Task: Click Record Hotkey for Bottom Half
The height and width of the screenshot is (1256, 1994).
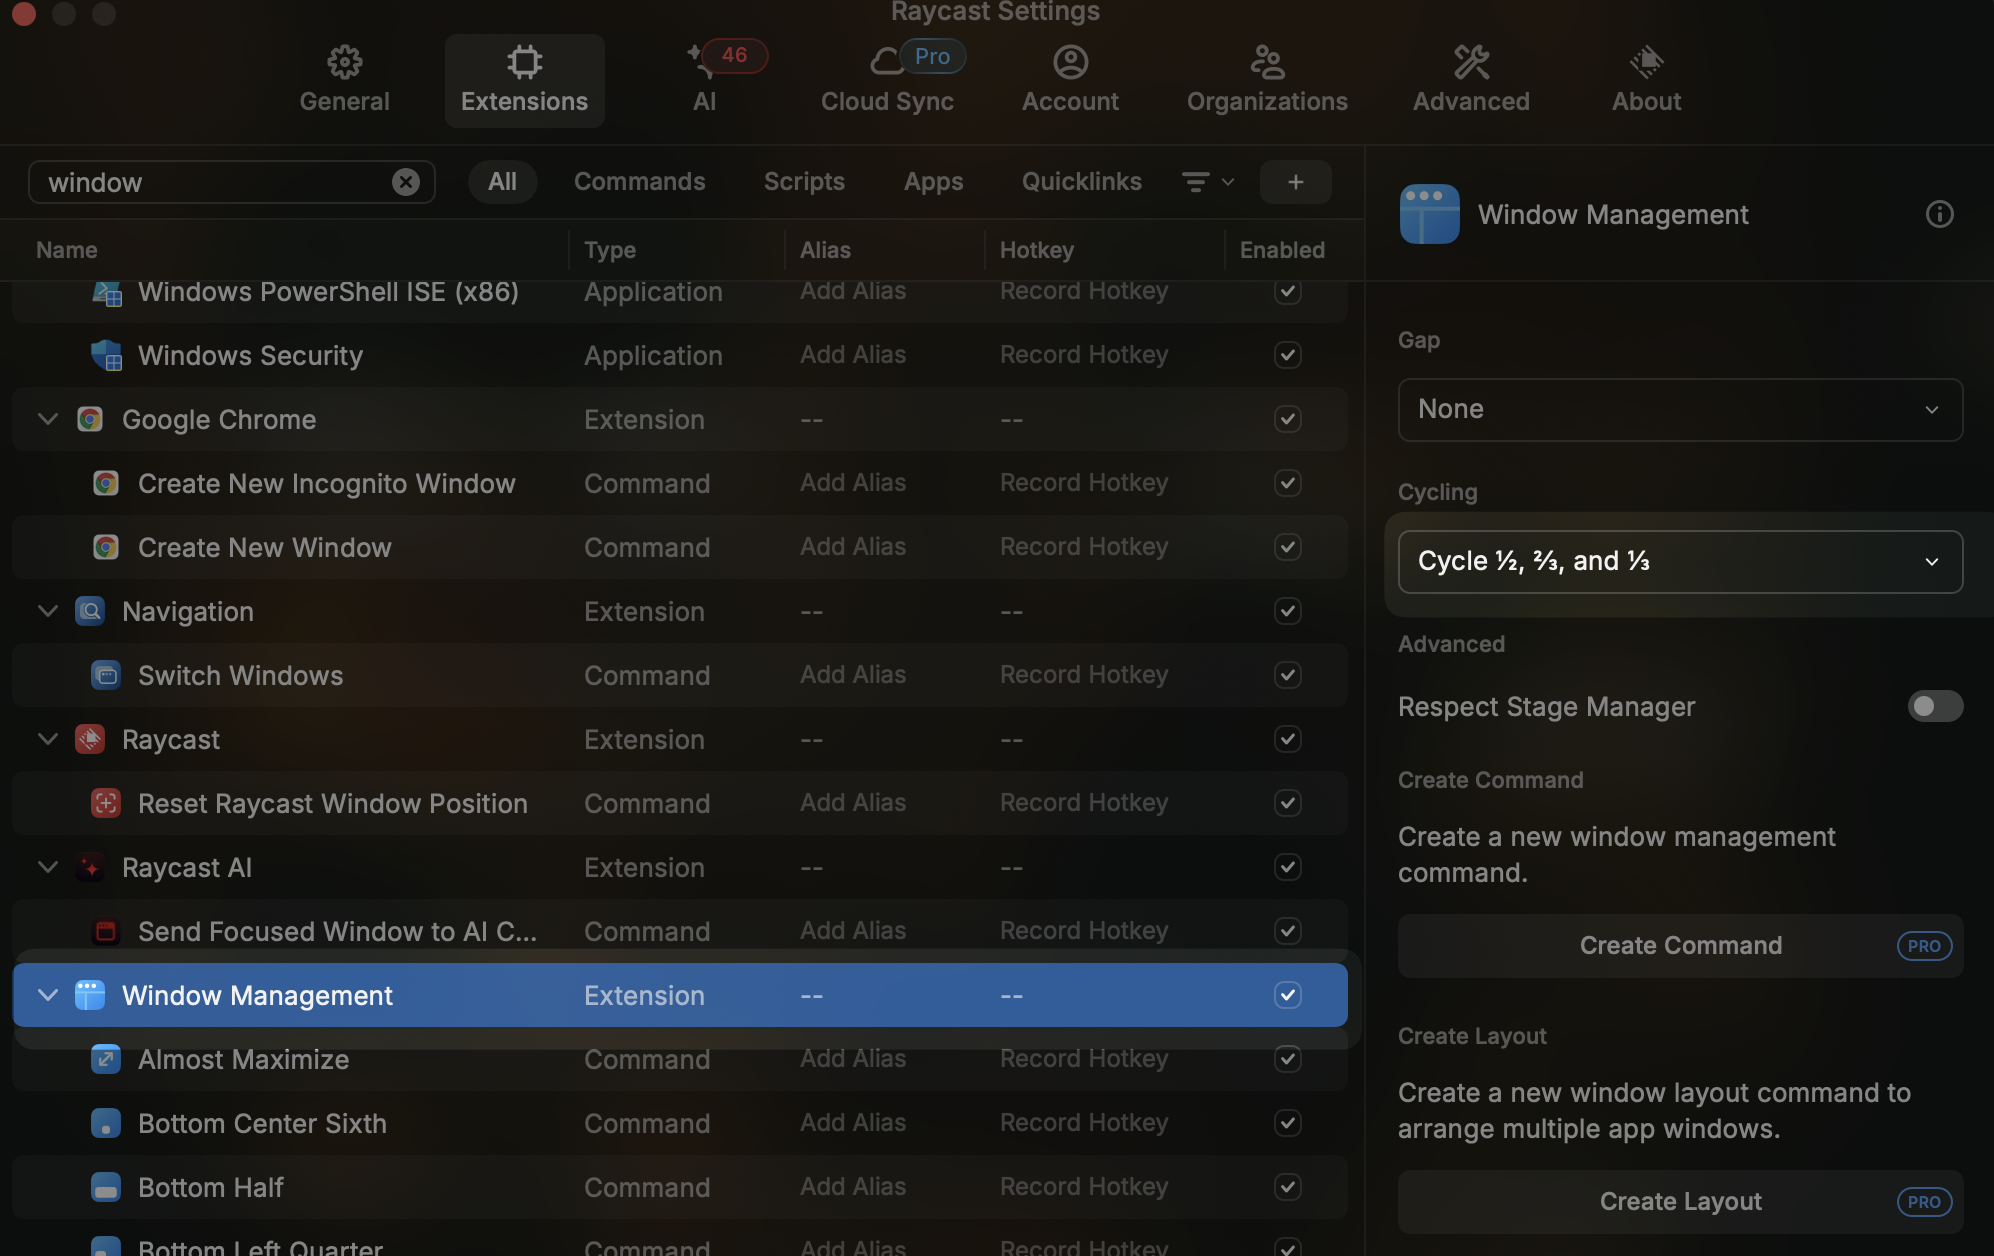Action: coord(1083,1187)
